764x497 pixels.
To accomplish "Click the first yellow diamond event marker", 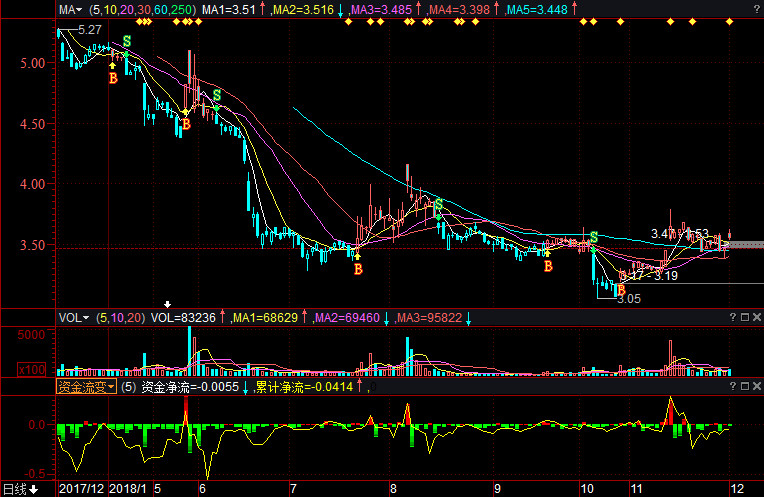I will (x=137, y=21).
